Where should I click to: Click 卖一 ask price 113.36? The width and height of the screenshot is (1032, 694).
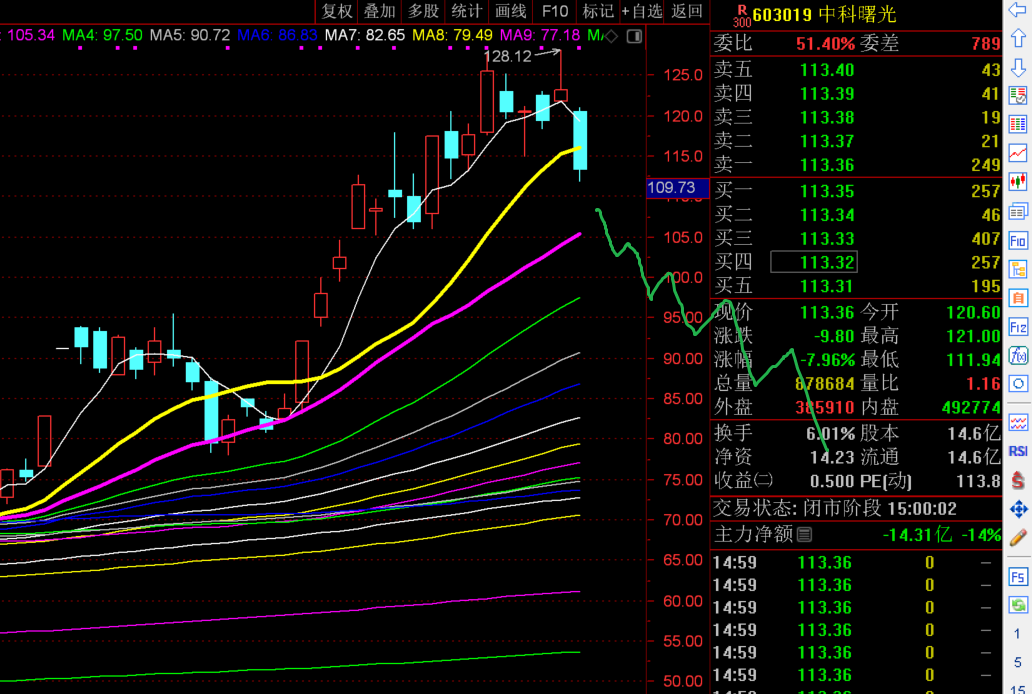pyautogui.click(x=827, y=165)
